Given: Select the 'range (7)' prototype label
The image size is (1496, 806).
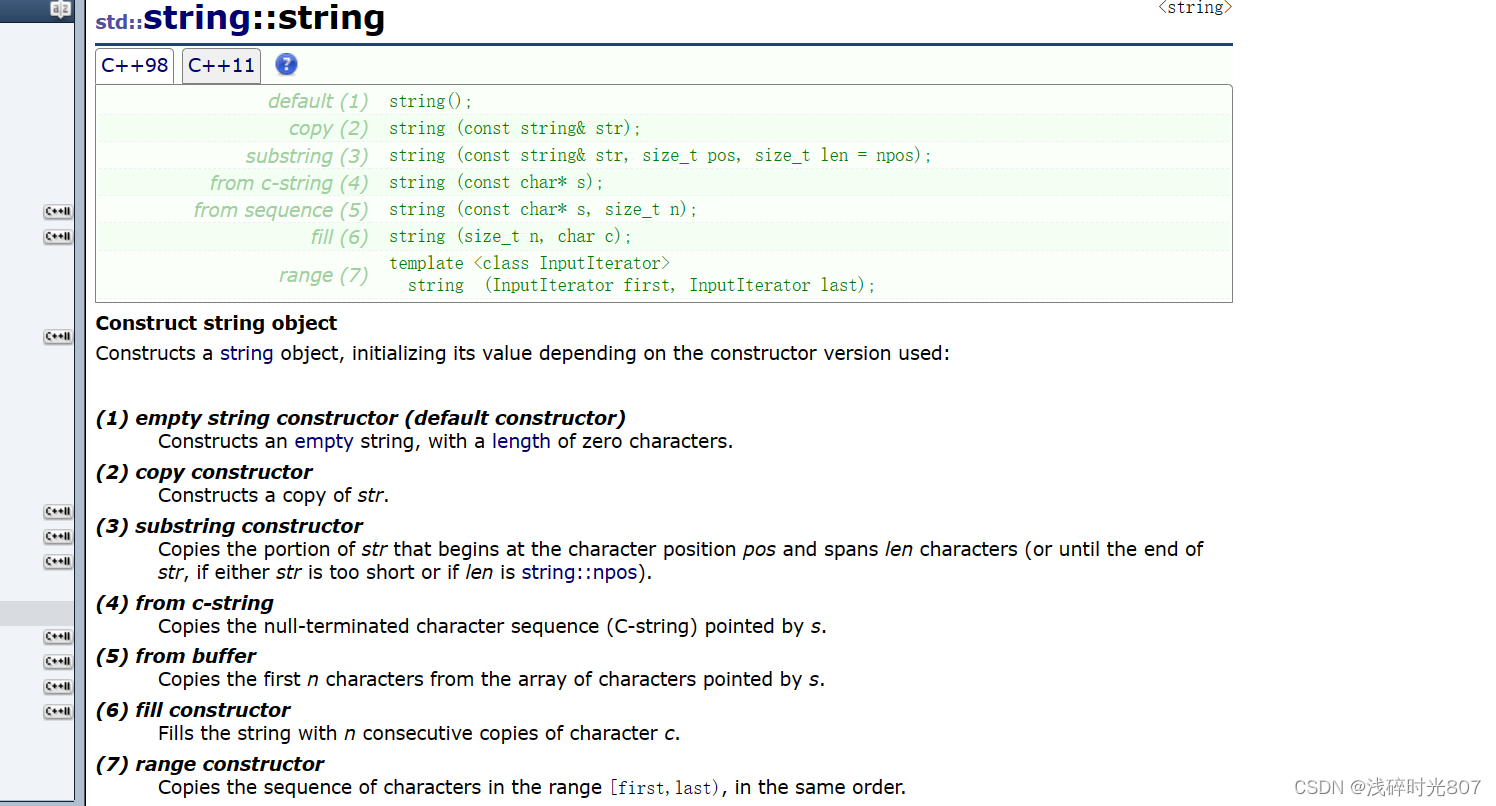Looking at the screenshot, I should (x=323, y=275).
